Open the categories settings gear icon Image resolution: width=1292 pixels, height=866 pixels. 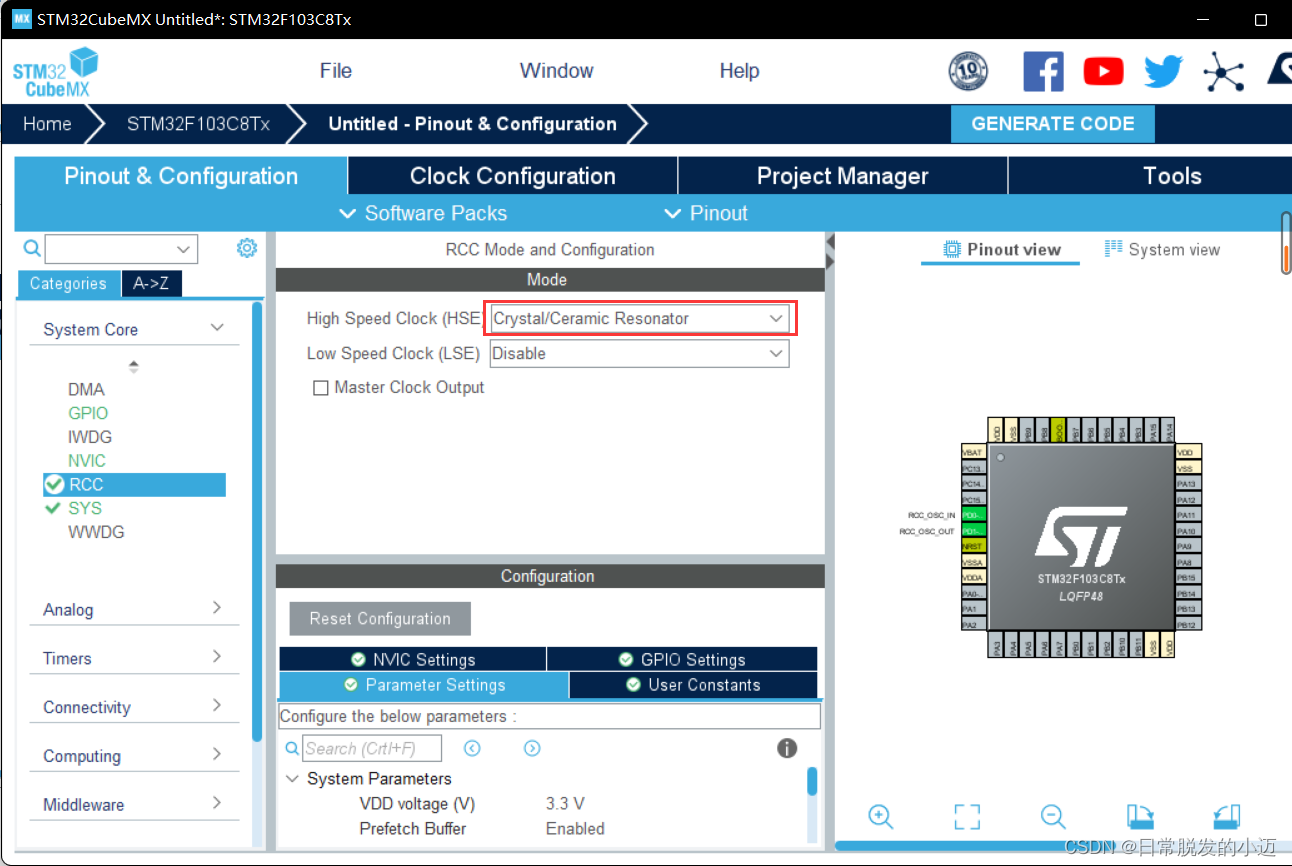pyautogui.click(x=247, y=248)
